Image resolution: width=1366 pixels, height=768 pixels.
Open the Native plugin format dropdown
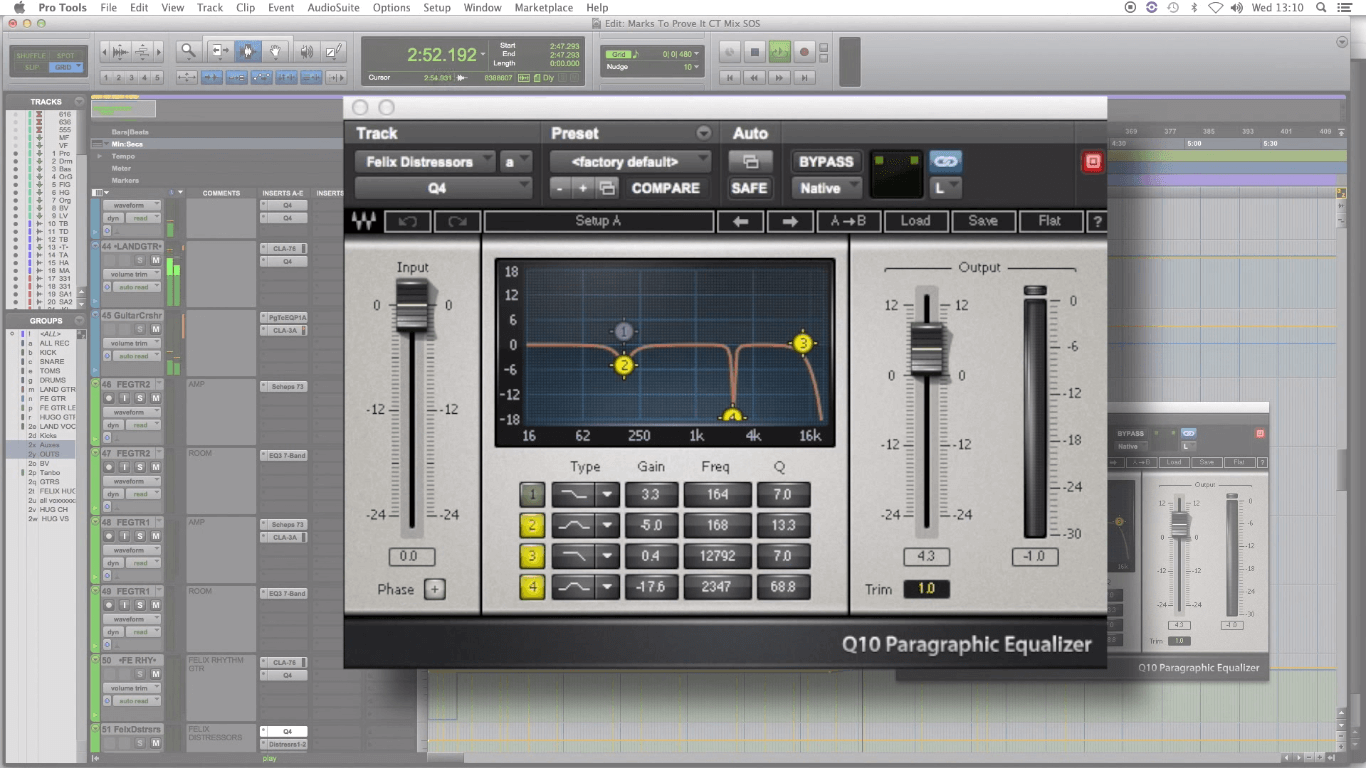pyautogui.click(x=828, y=187)
